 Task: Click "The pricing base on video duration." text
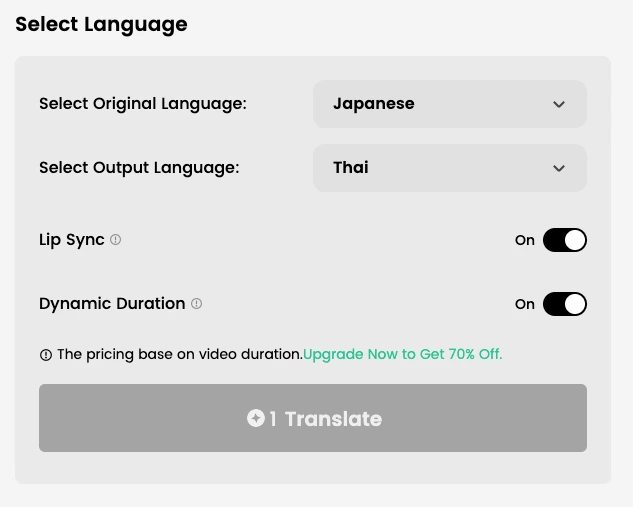(180, 354)
